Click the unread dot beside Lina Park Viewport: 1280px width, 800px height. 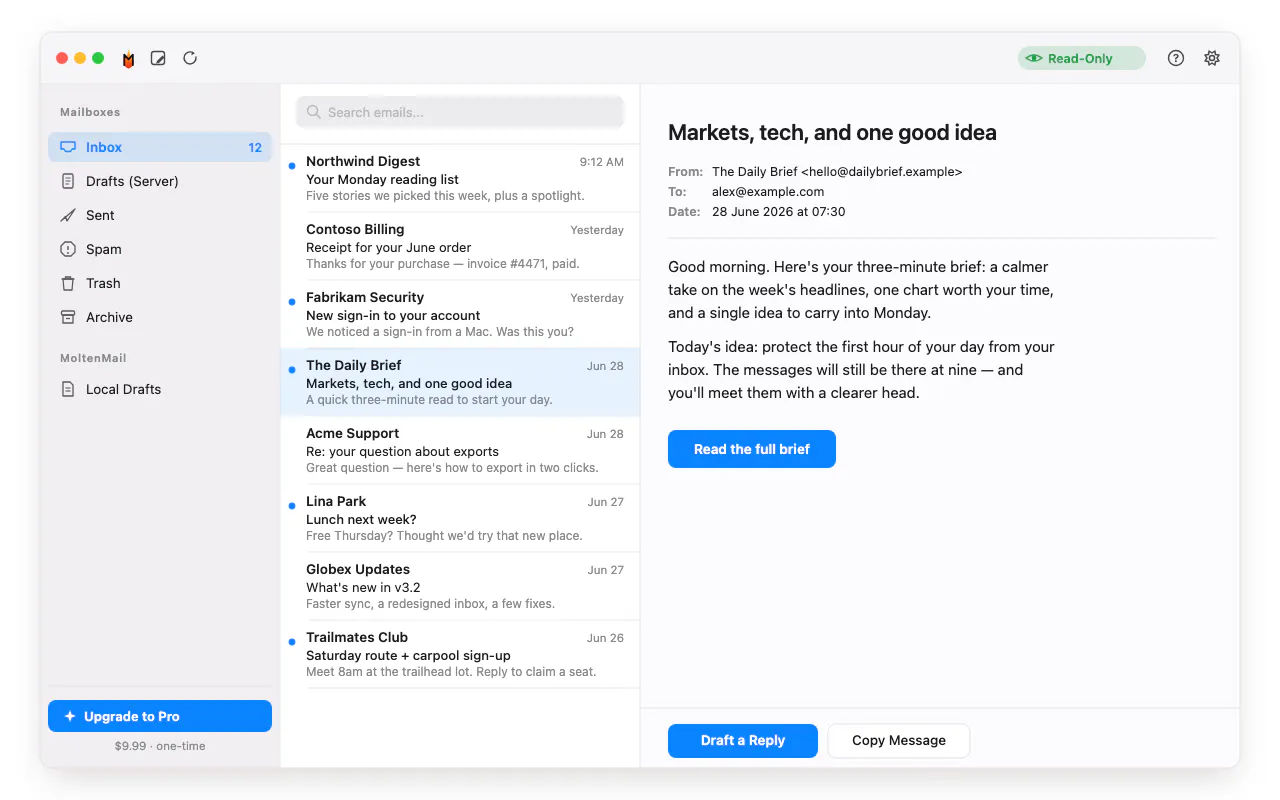292,506
